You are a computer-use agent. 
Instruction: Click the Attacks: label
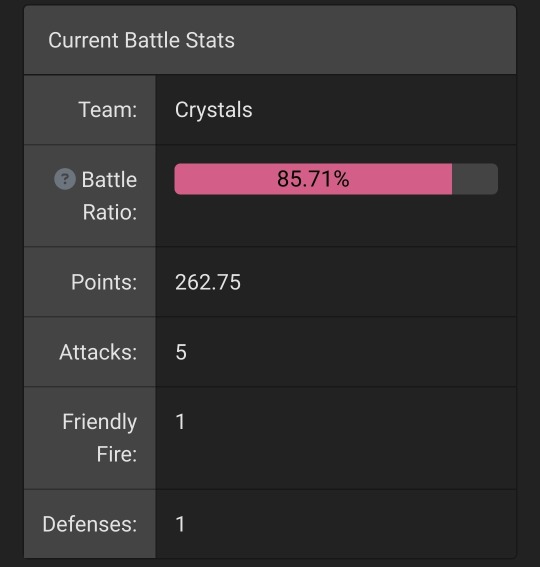point(98,352)
